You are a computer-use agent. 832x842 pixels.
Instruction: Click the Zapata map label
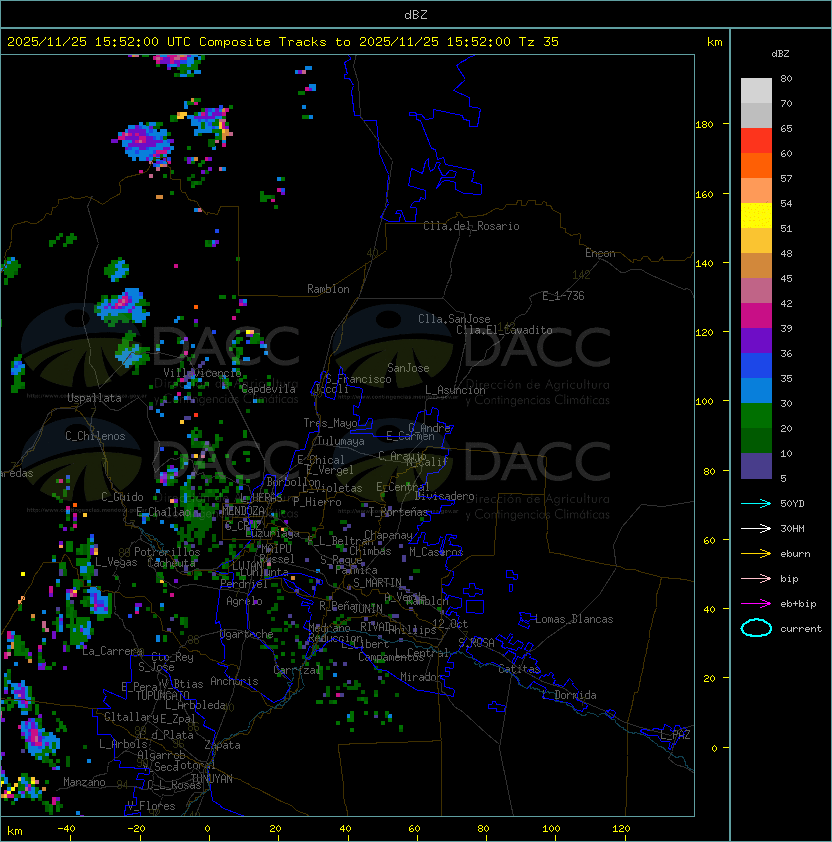tap(222, 745)
